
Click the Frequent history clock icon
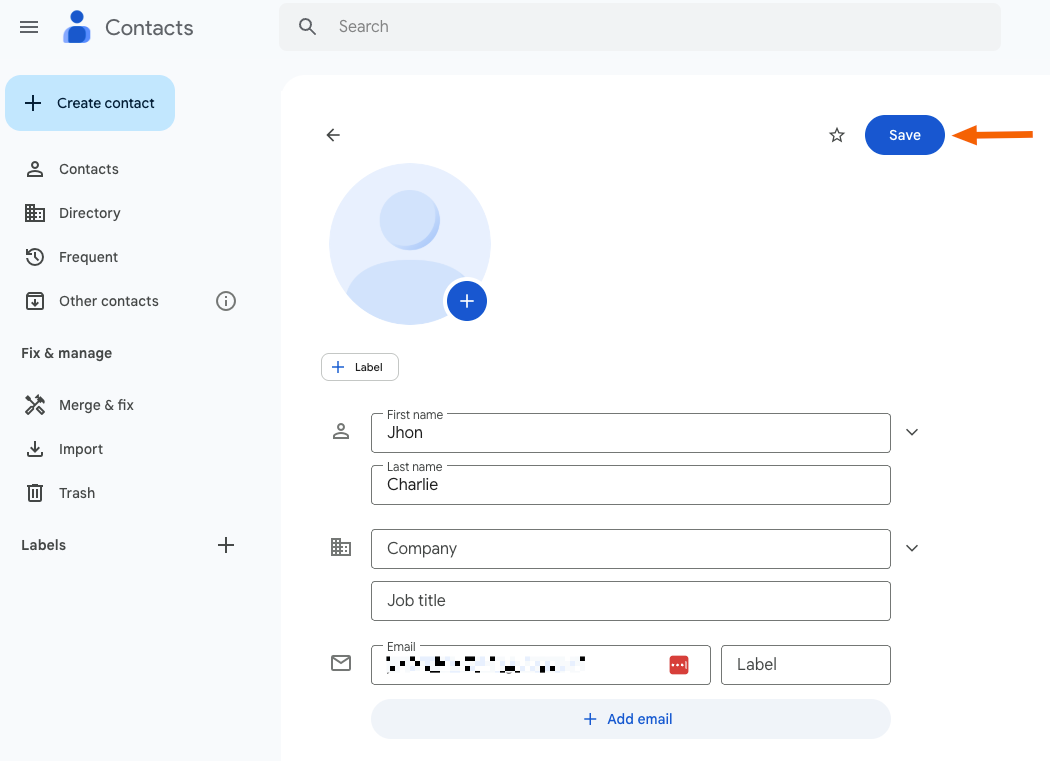click(35, 257)
